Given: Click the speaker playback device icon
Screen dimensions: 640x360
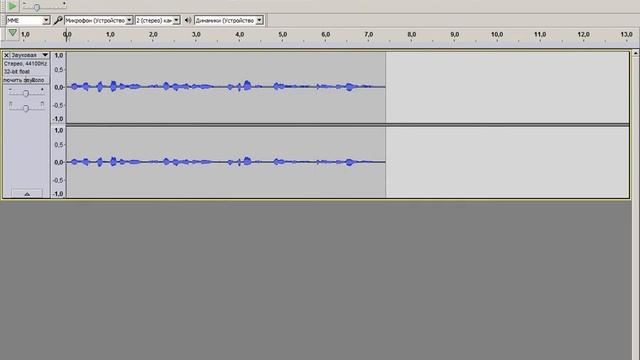Looking at the screenshot, I should pos(187,20).
